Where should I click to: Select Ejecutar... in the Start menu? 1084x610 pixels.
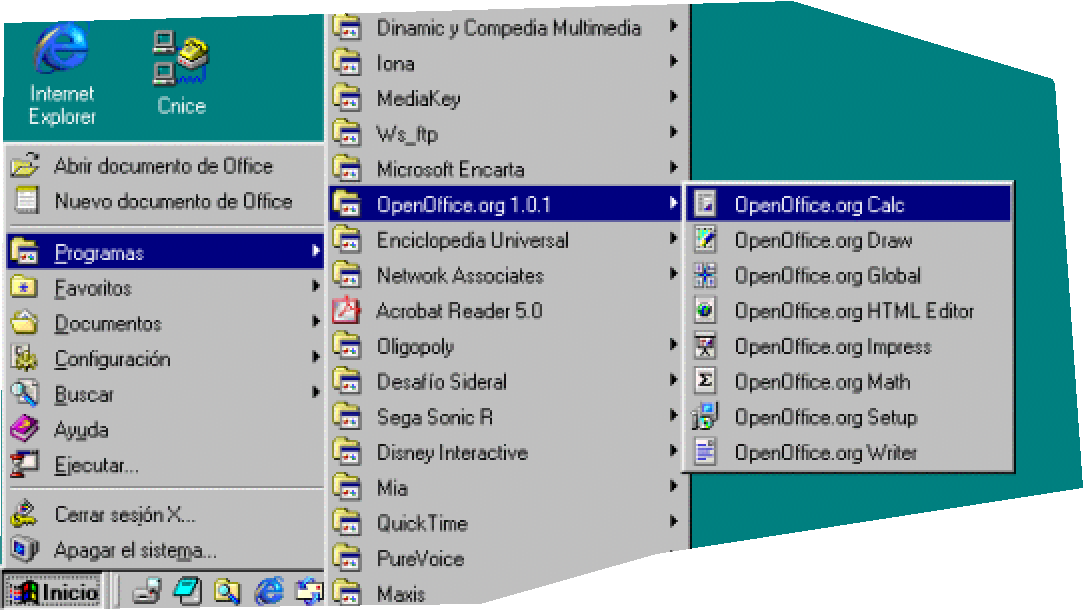(96, 466)
